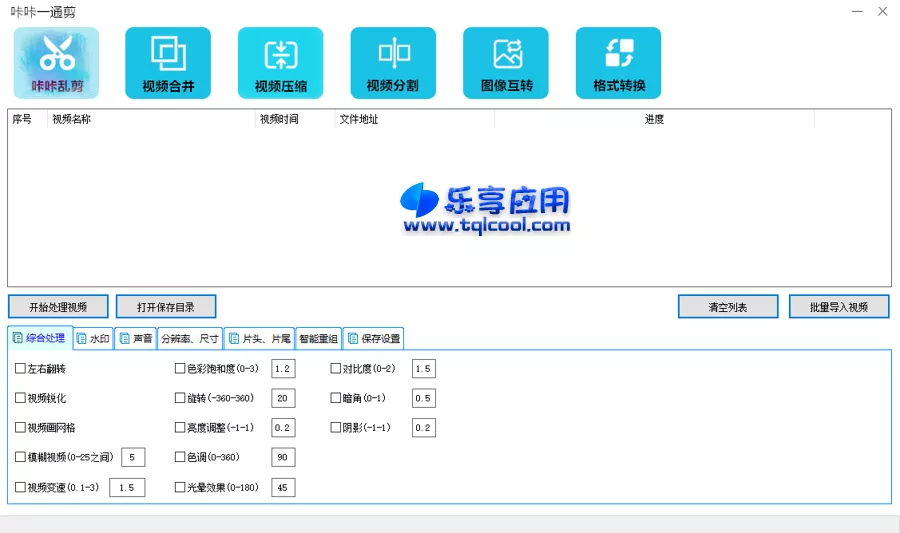Open the 视频合并 video merge tool

tap(168, 63)
